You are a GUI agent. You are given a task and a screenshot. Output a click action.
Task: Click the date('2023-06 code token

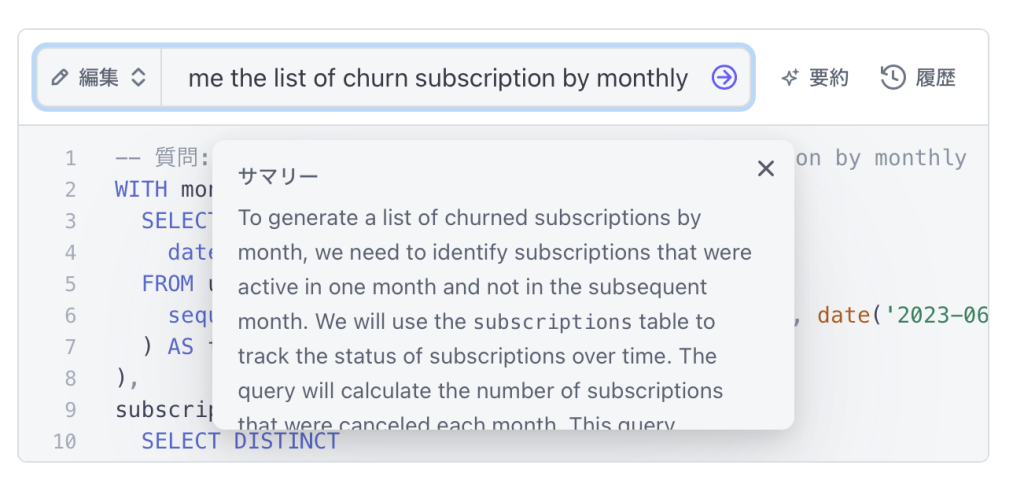902,315
